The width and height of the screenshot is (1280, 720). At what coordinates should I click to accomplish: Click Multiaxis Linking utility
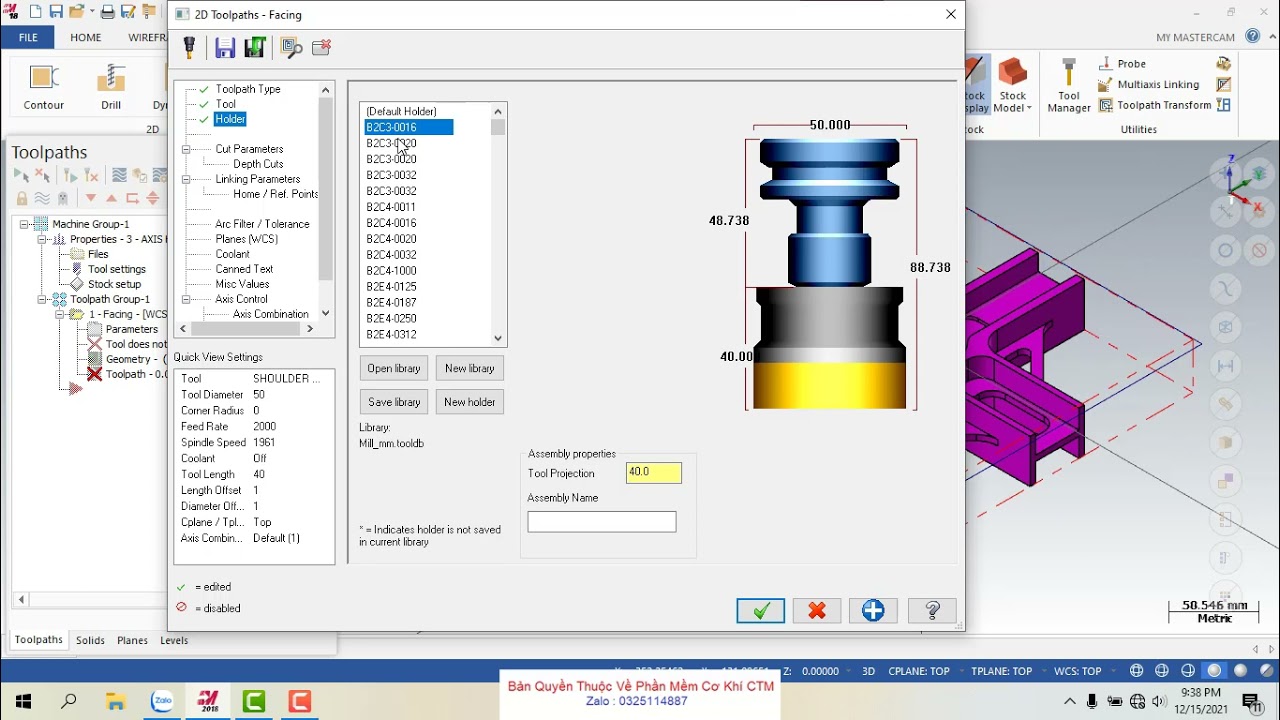point(1148,85)
